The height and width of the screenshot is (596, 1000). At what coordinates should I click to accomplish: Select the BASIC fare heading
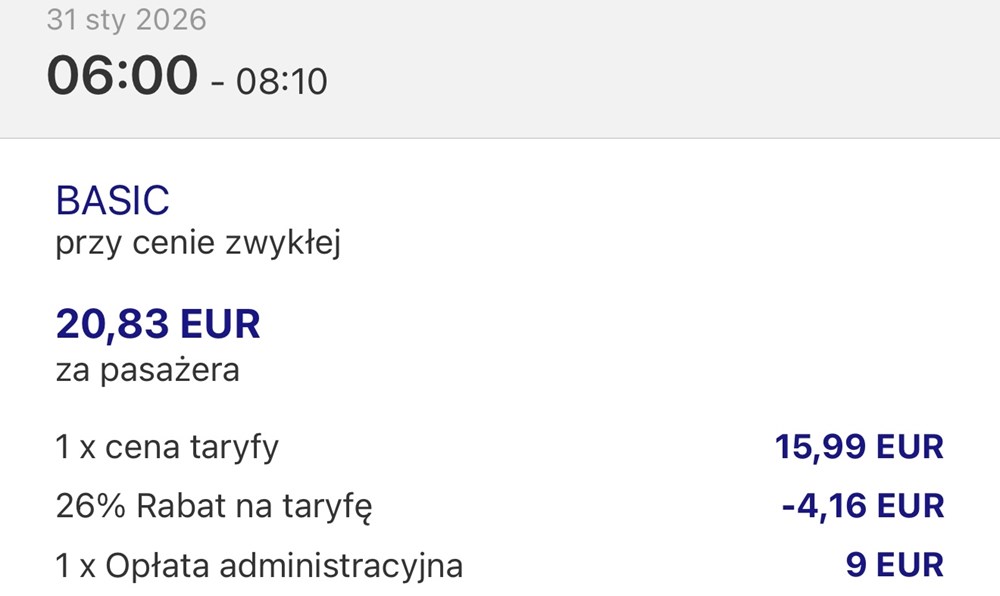[x=113, y=201]
